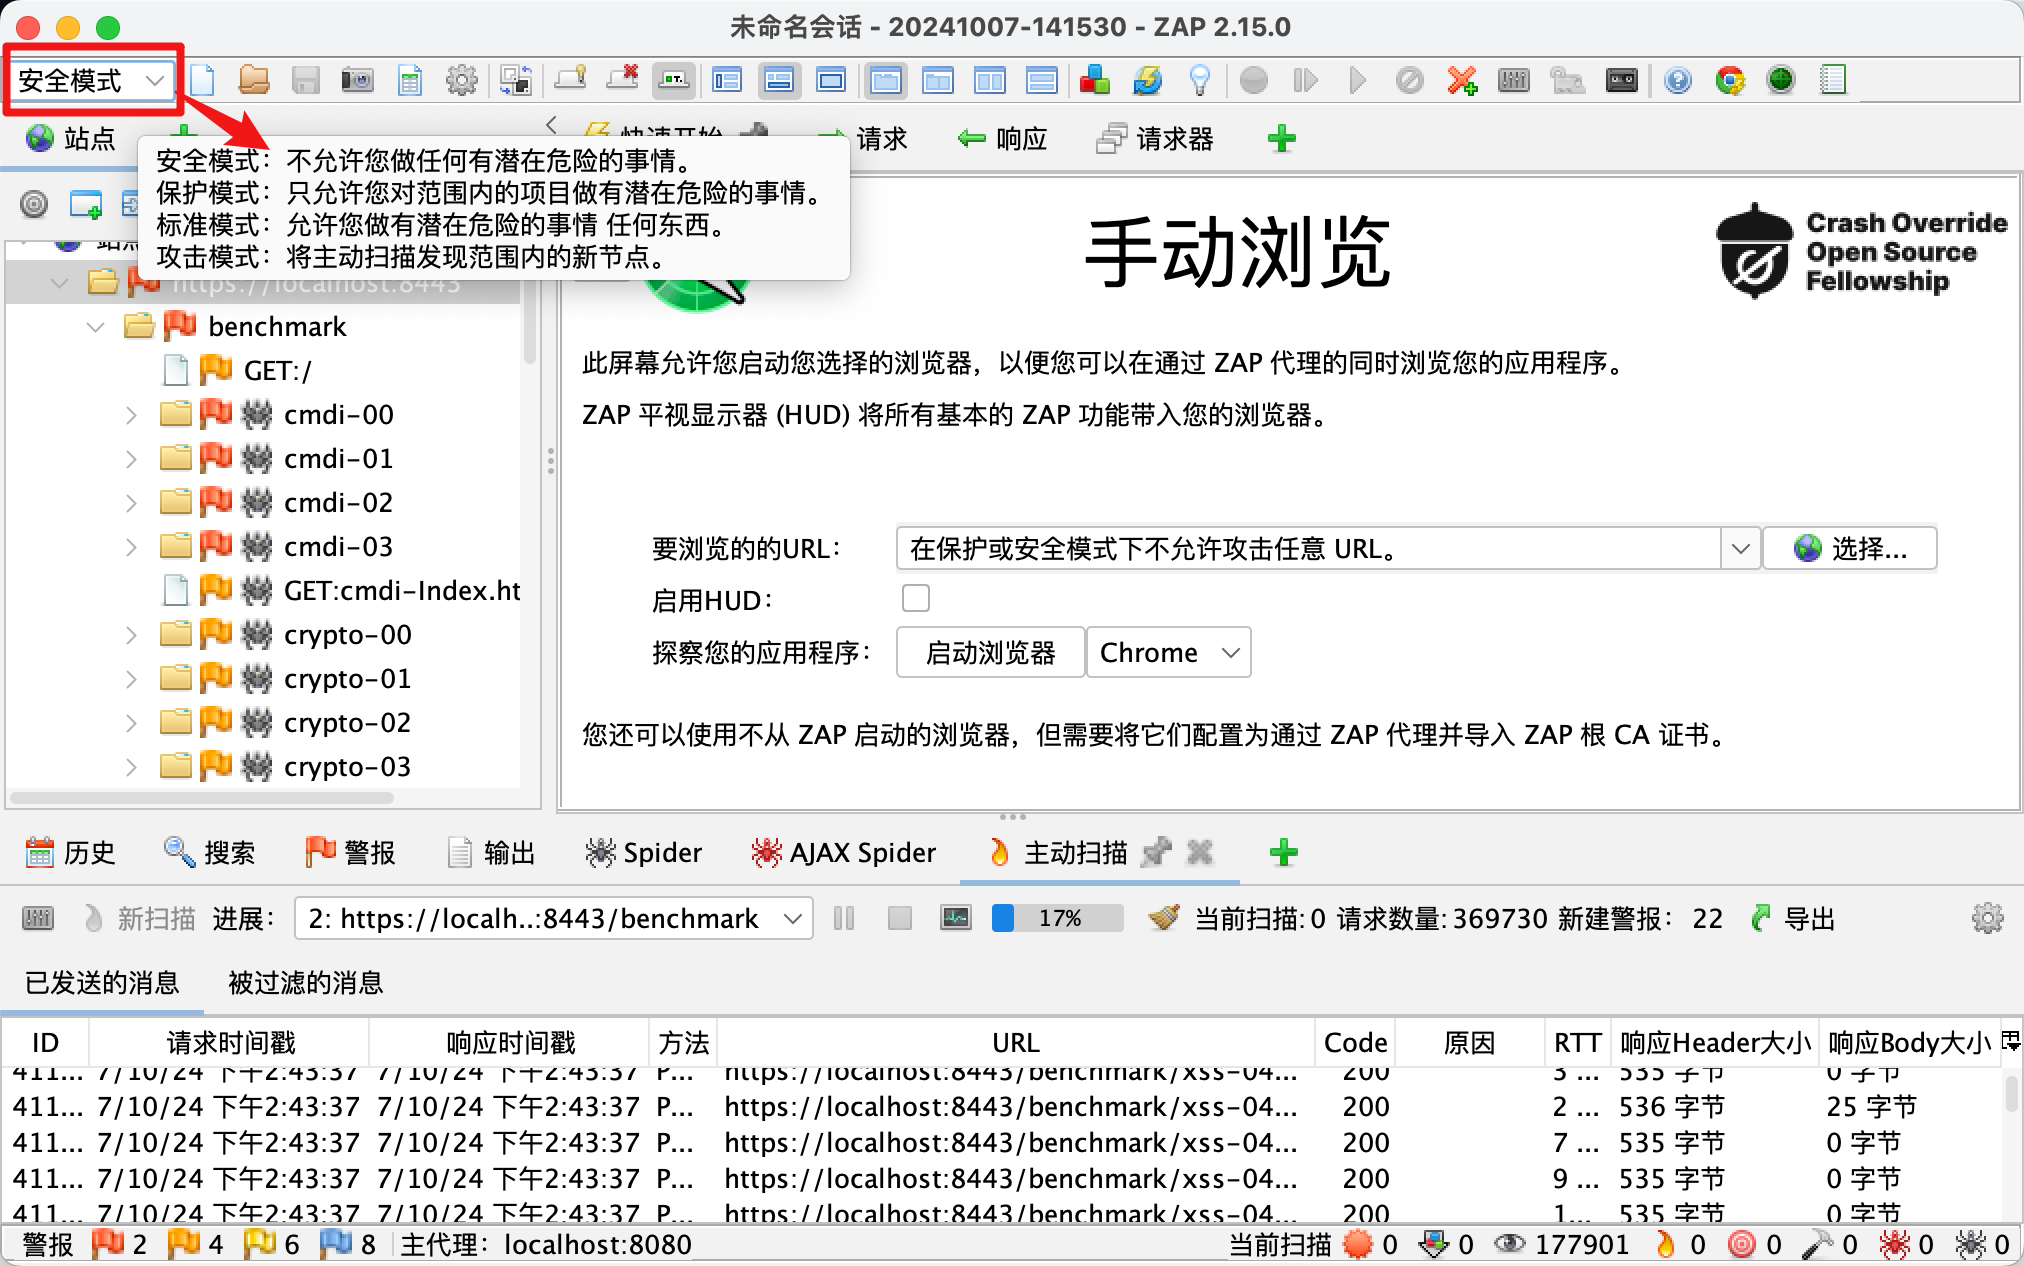
Task: Click the black cassette record icon
Action: [x=1621, y=80]
